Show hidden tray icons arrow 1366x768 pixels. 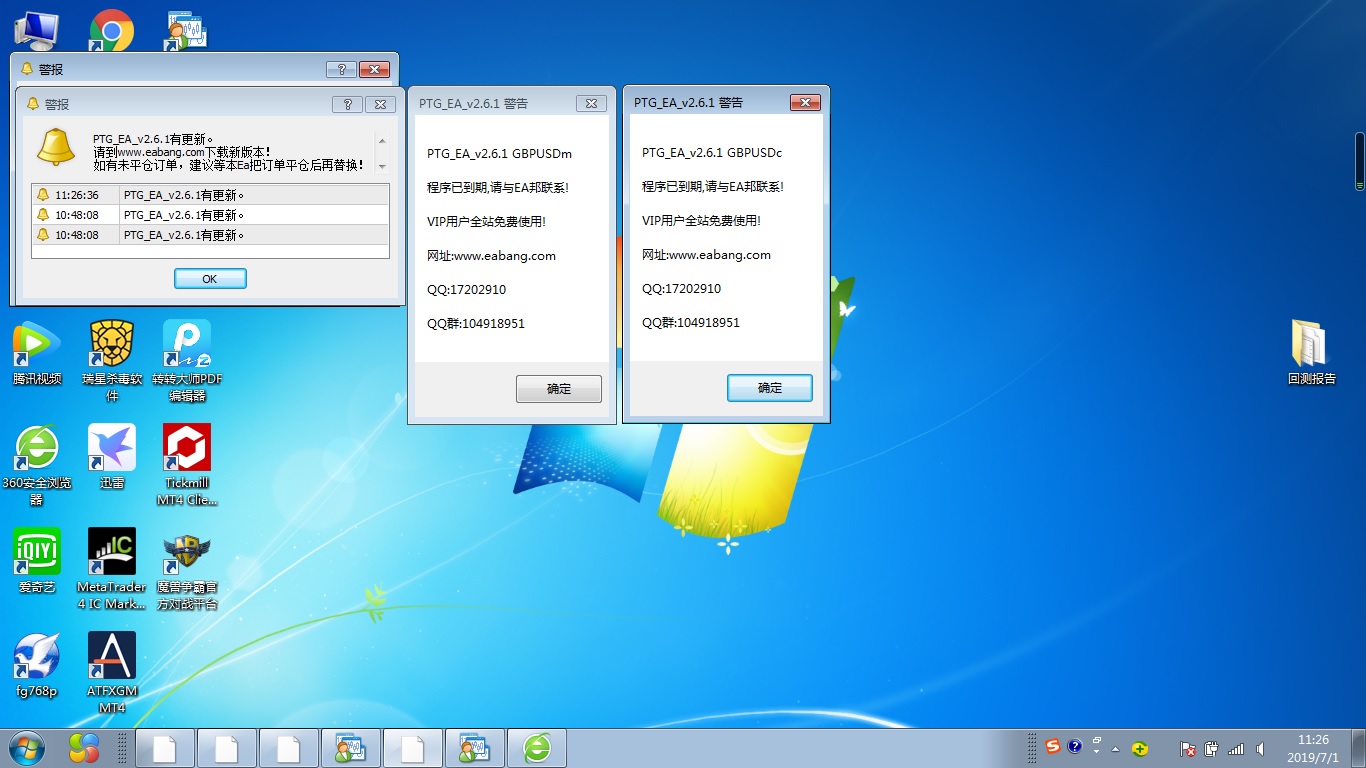1116,749
